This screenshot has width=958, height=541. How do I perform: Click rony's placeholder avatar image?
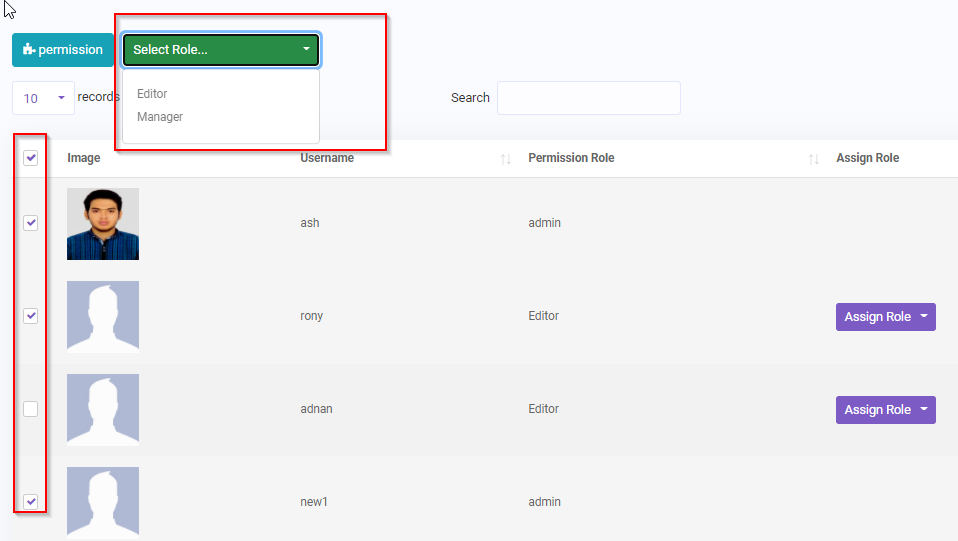[103, 317]
